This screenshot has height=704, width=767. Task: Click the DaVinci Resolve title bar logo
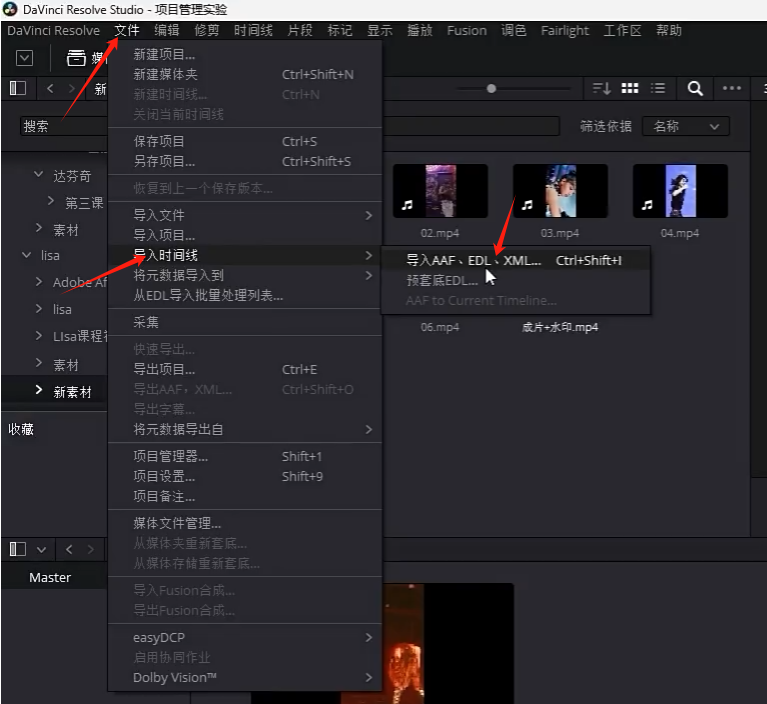coord(10,9)
